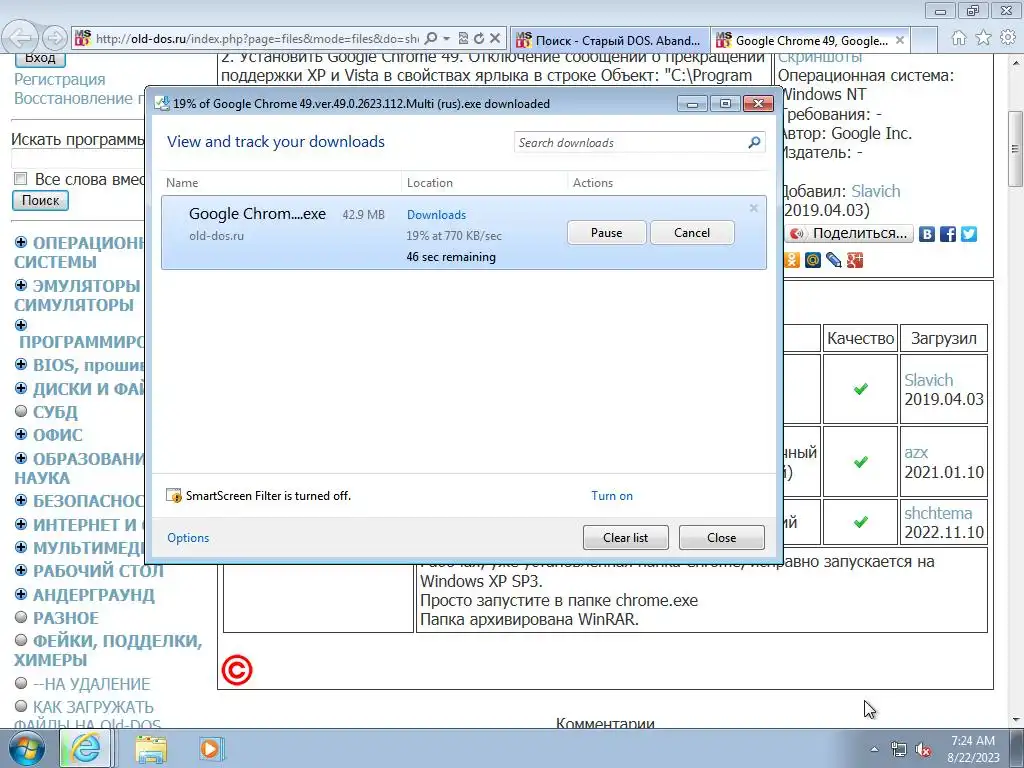This screenshot has height=768, width=1024.
Task: Share via VKontakte icon
Action: 927,234
